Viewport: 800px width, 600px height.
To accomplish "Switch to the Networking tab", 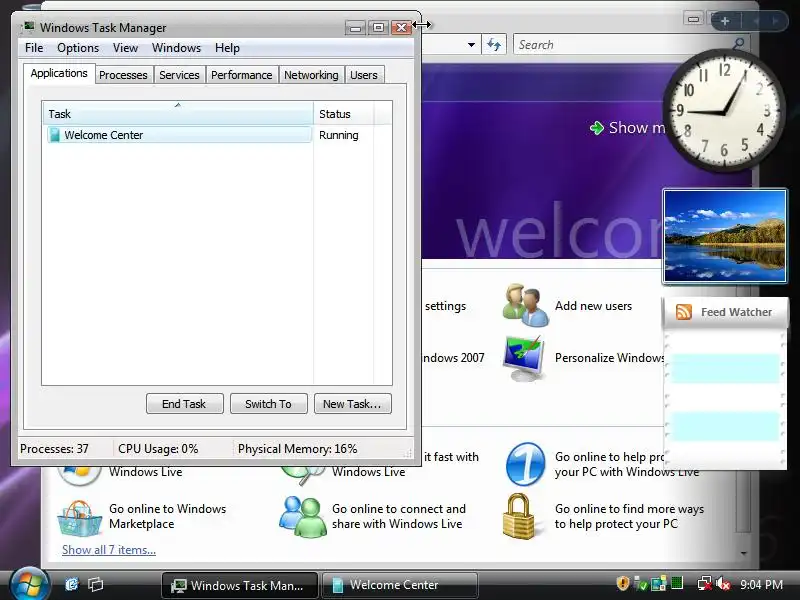I will (311, 75).
